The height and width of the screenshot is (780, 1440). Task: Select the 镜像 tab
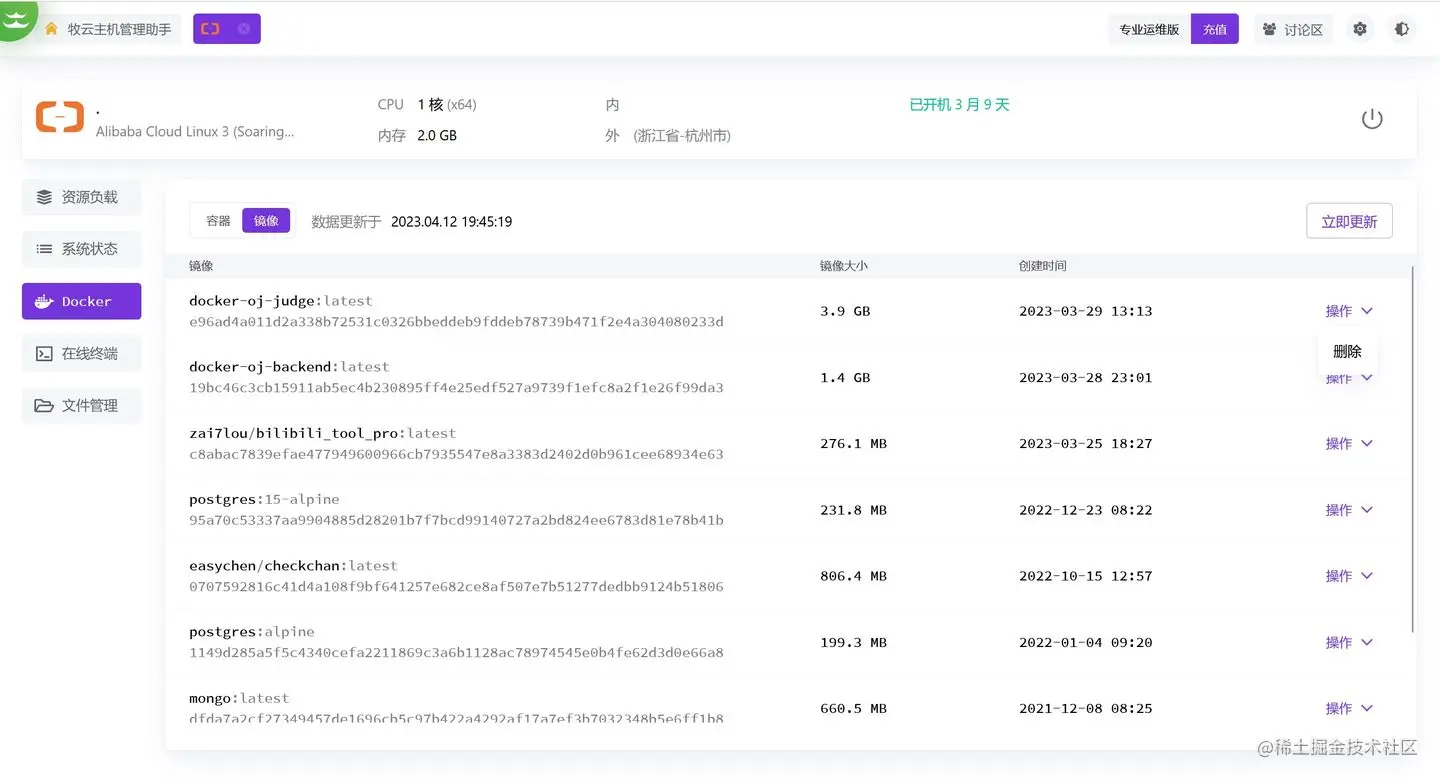[266, 220]
